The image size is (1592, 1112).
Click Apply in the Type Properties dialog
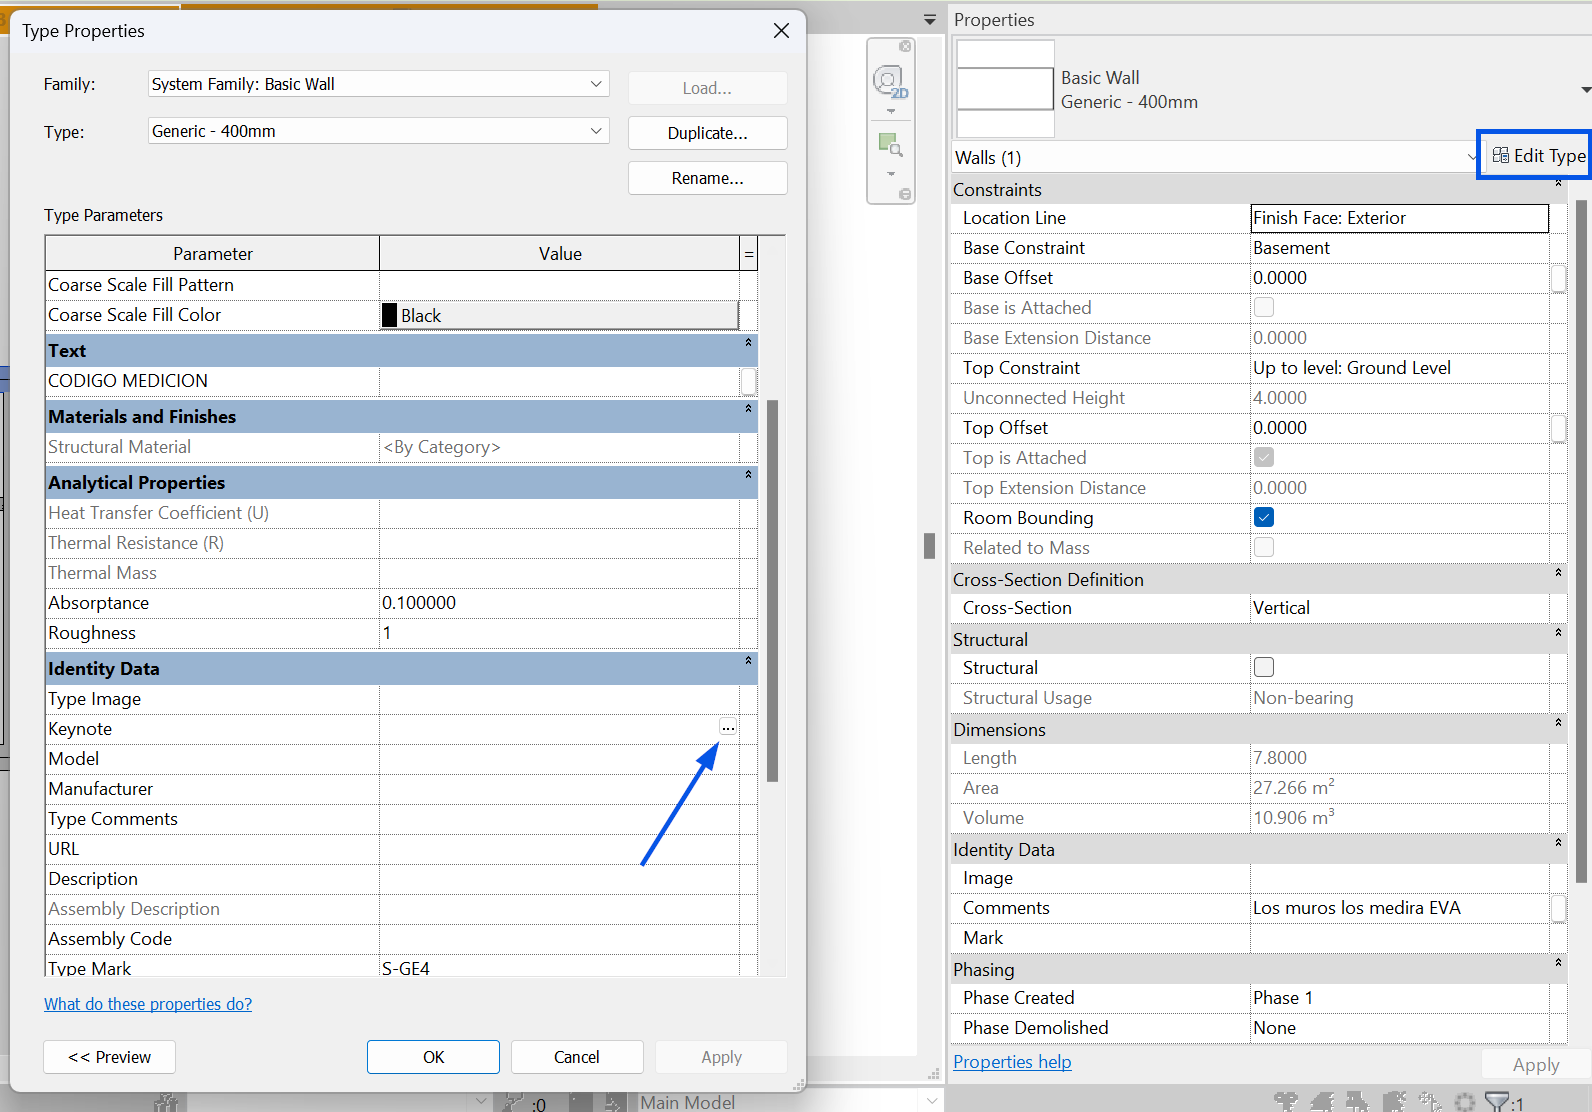pyautogui.click(x=721, y=1057)
